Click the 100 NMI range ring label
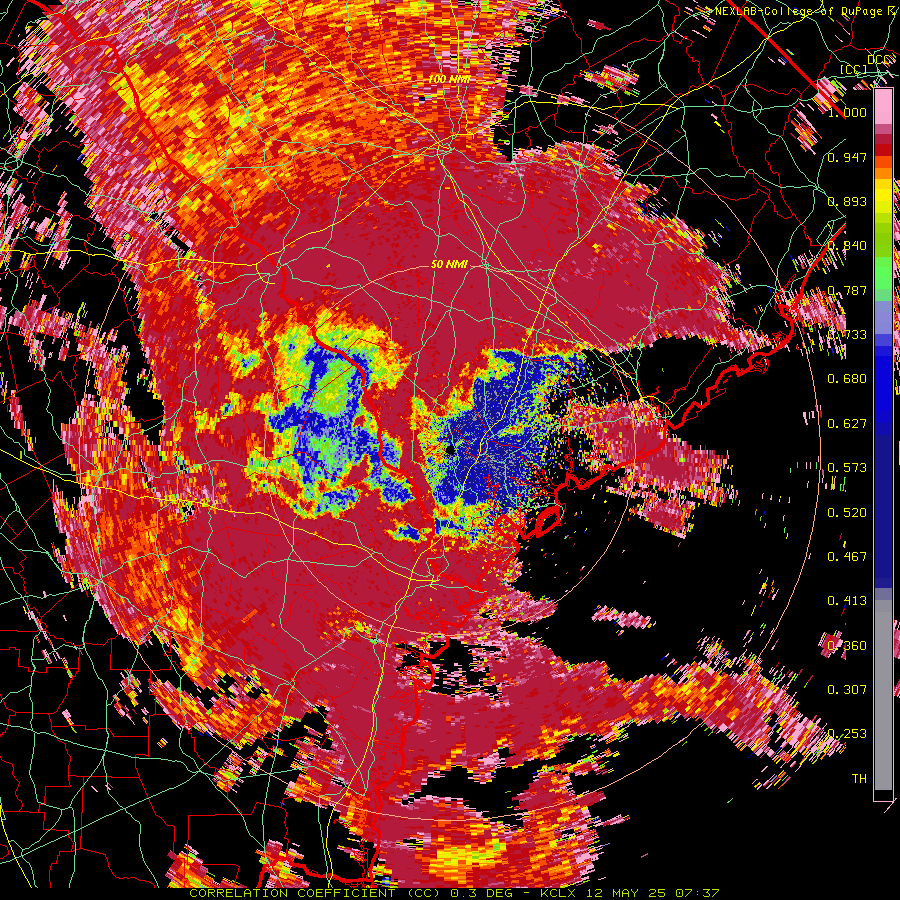 [x=449, y=77]
